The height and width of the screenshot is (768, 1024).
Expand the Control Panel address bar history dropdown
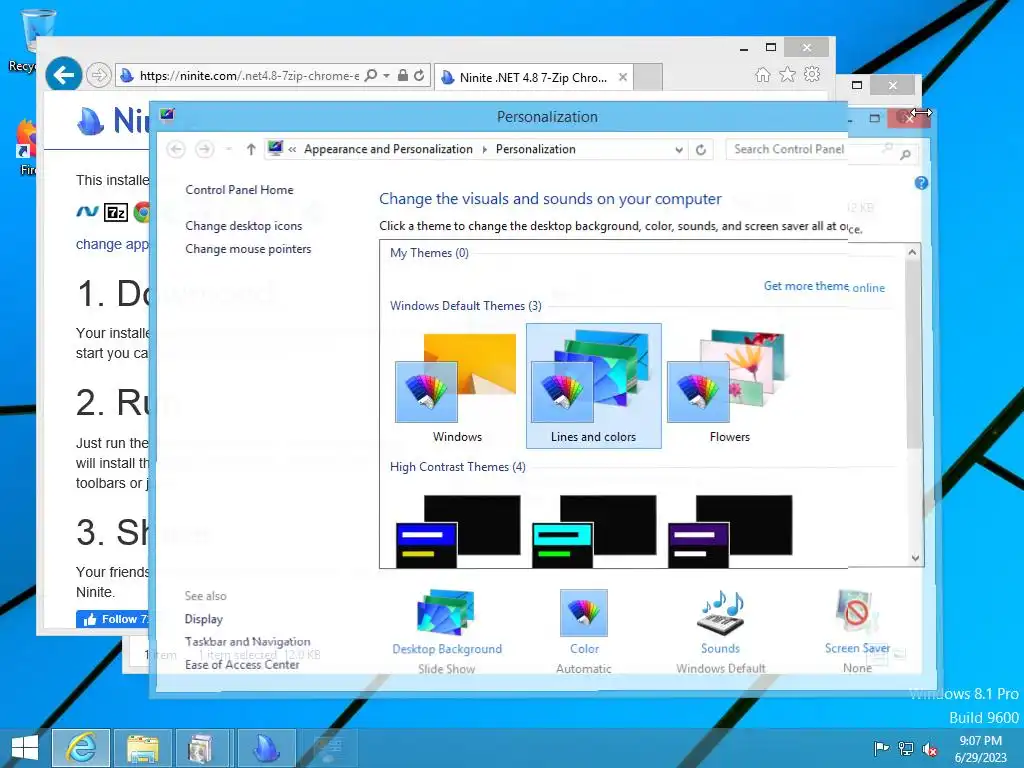pos(679,150)
